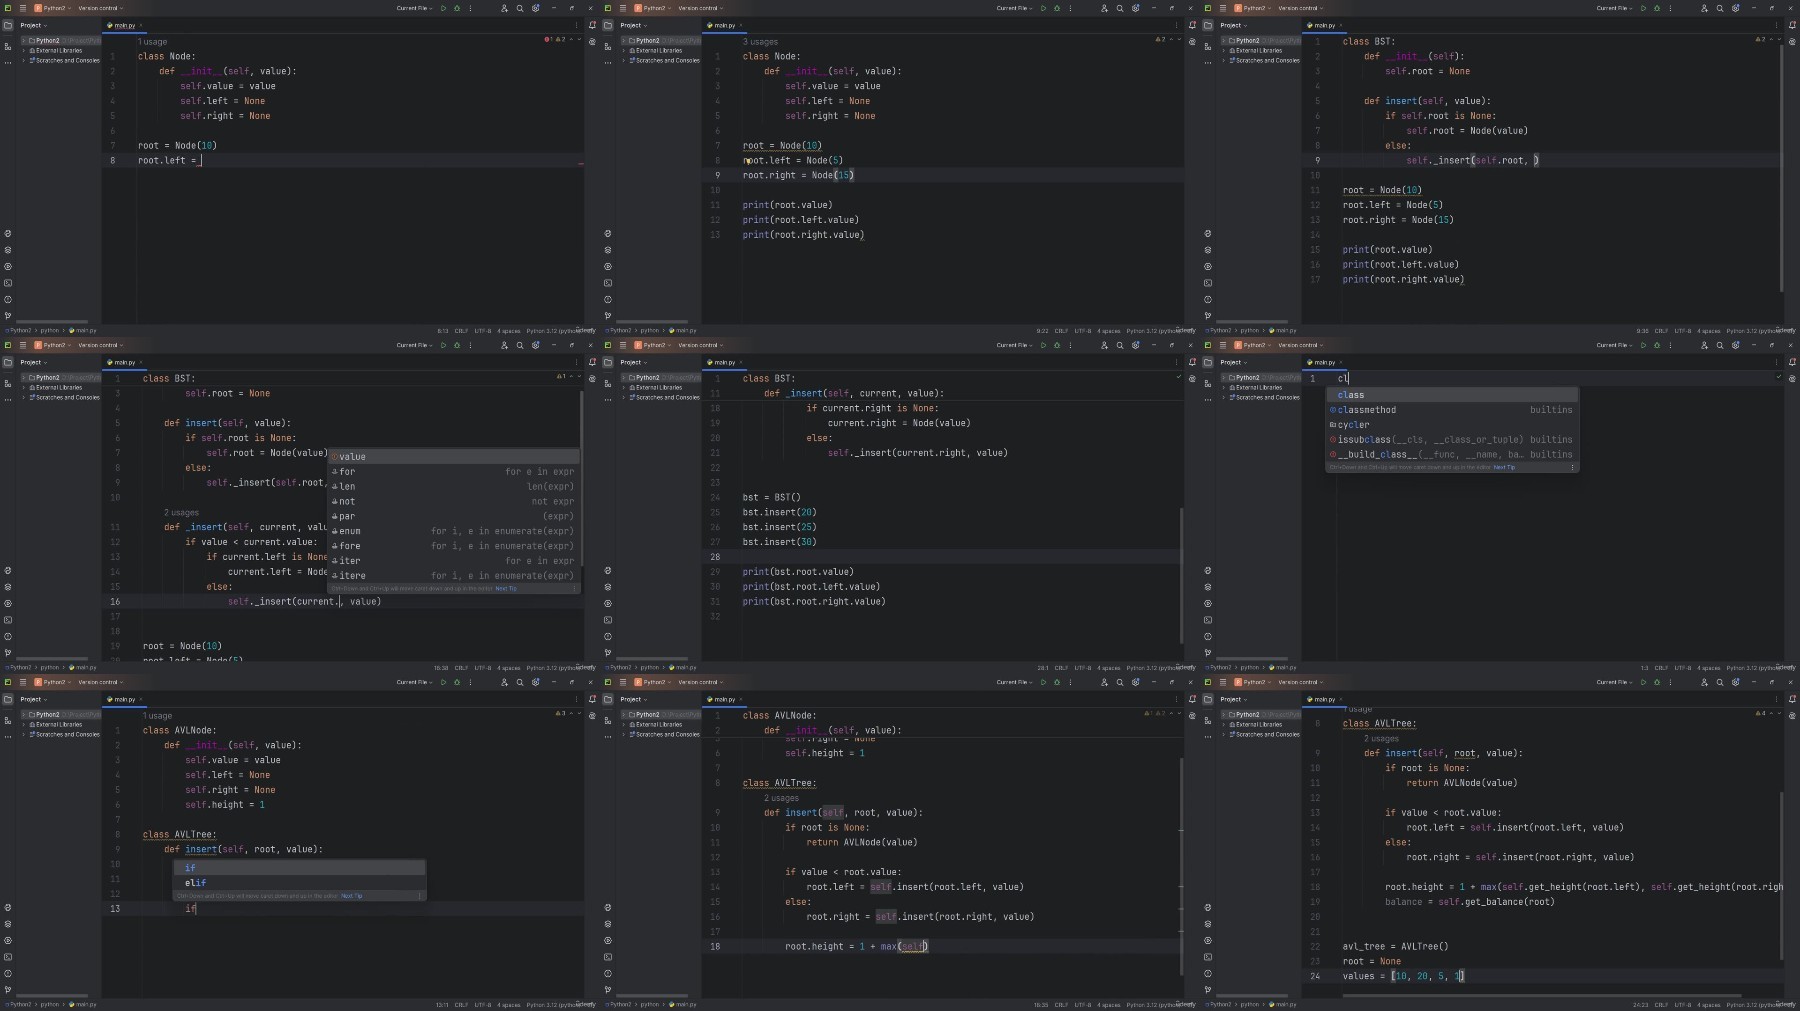The width and height of the screenshot is (1800, 1011).
Task: Click 'Next Tip' link under the if/elif popup
Action: (x=352, y=896)
